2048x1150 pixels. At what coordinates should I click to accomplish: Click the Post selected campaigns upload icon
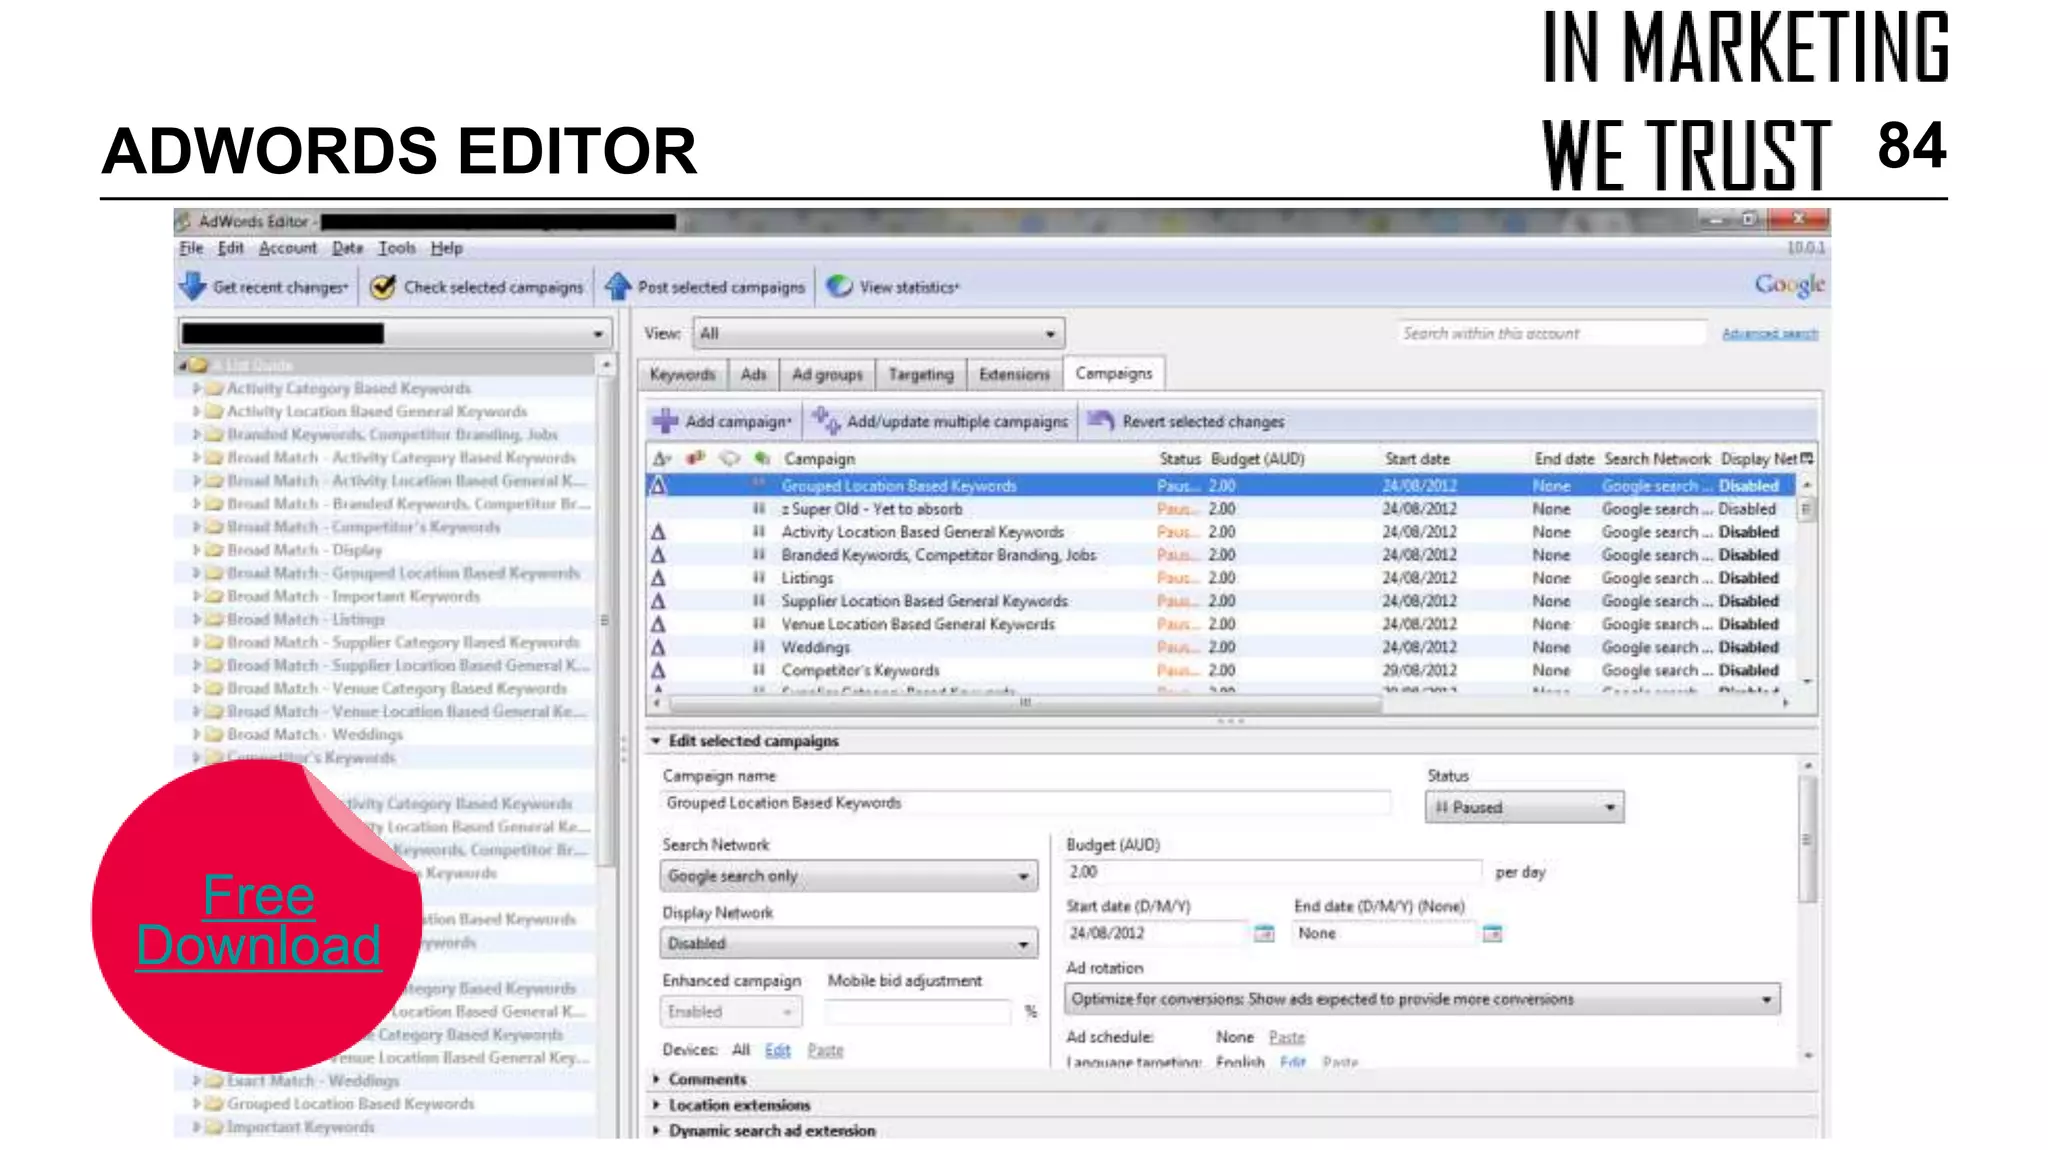618,287
